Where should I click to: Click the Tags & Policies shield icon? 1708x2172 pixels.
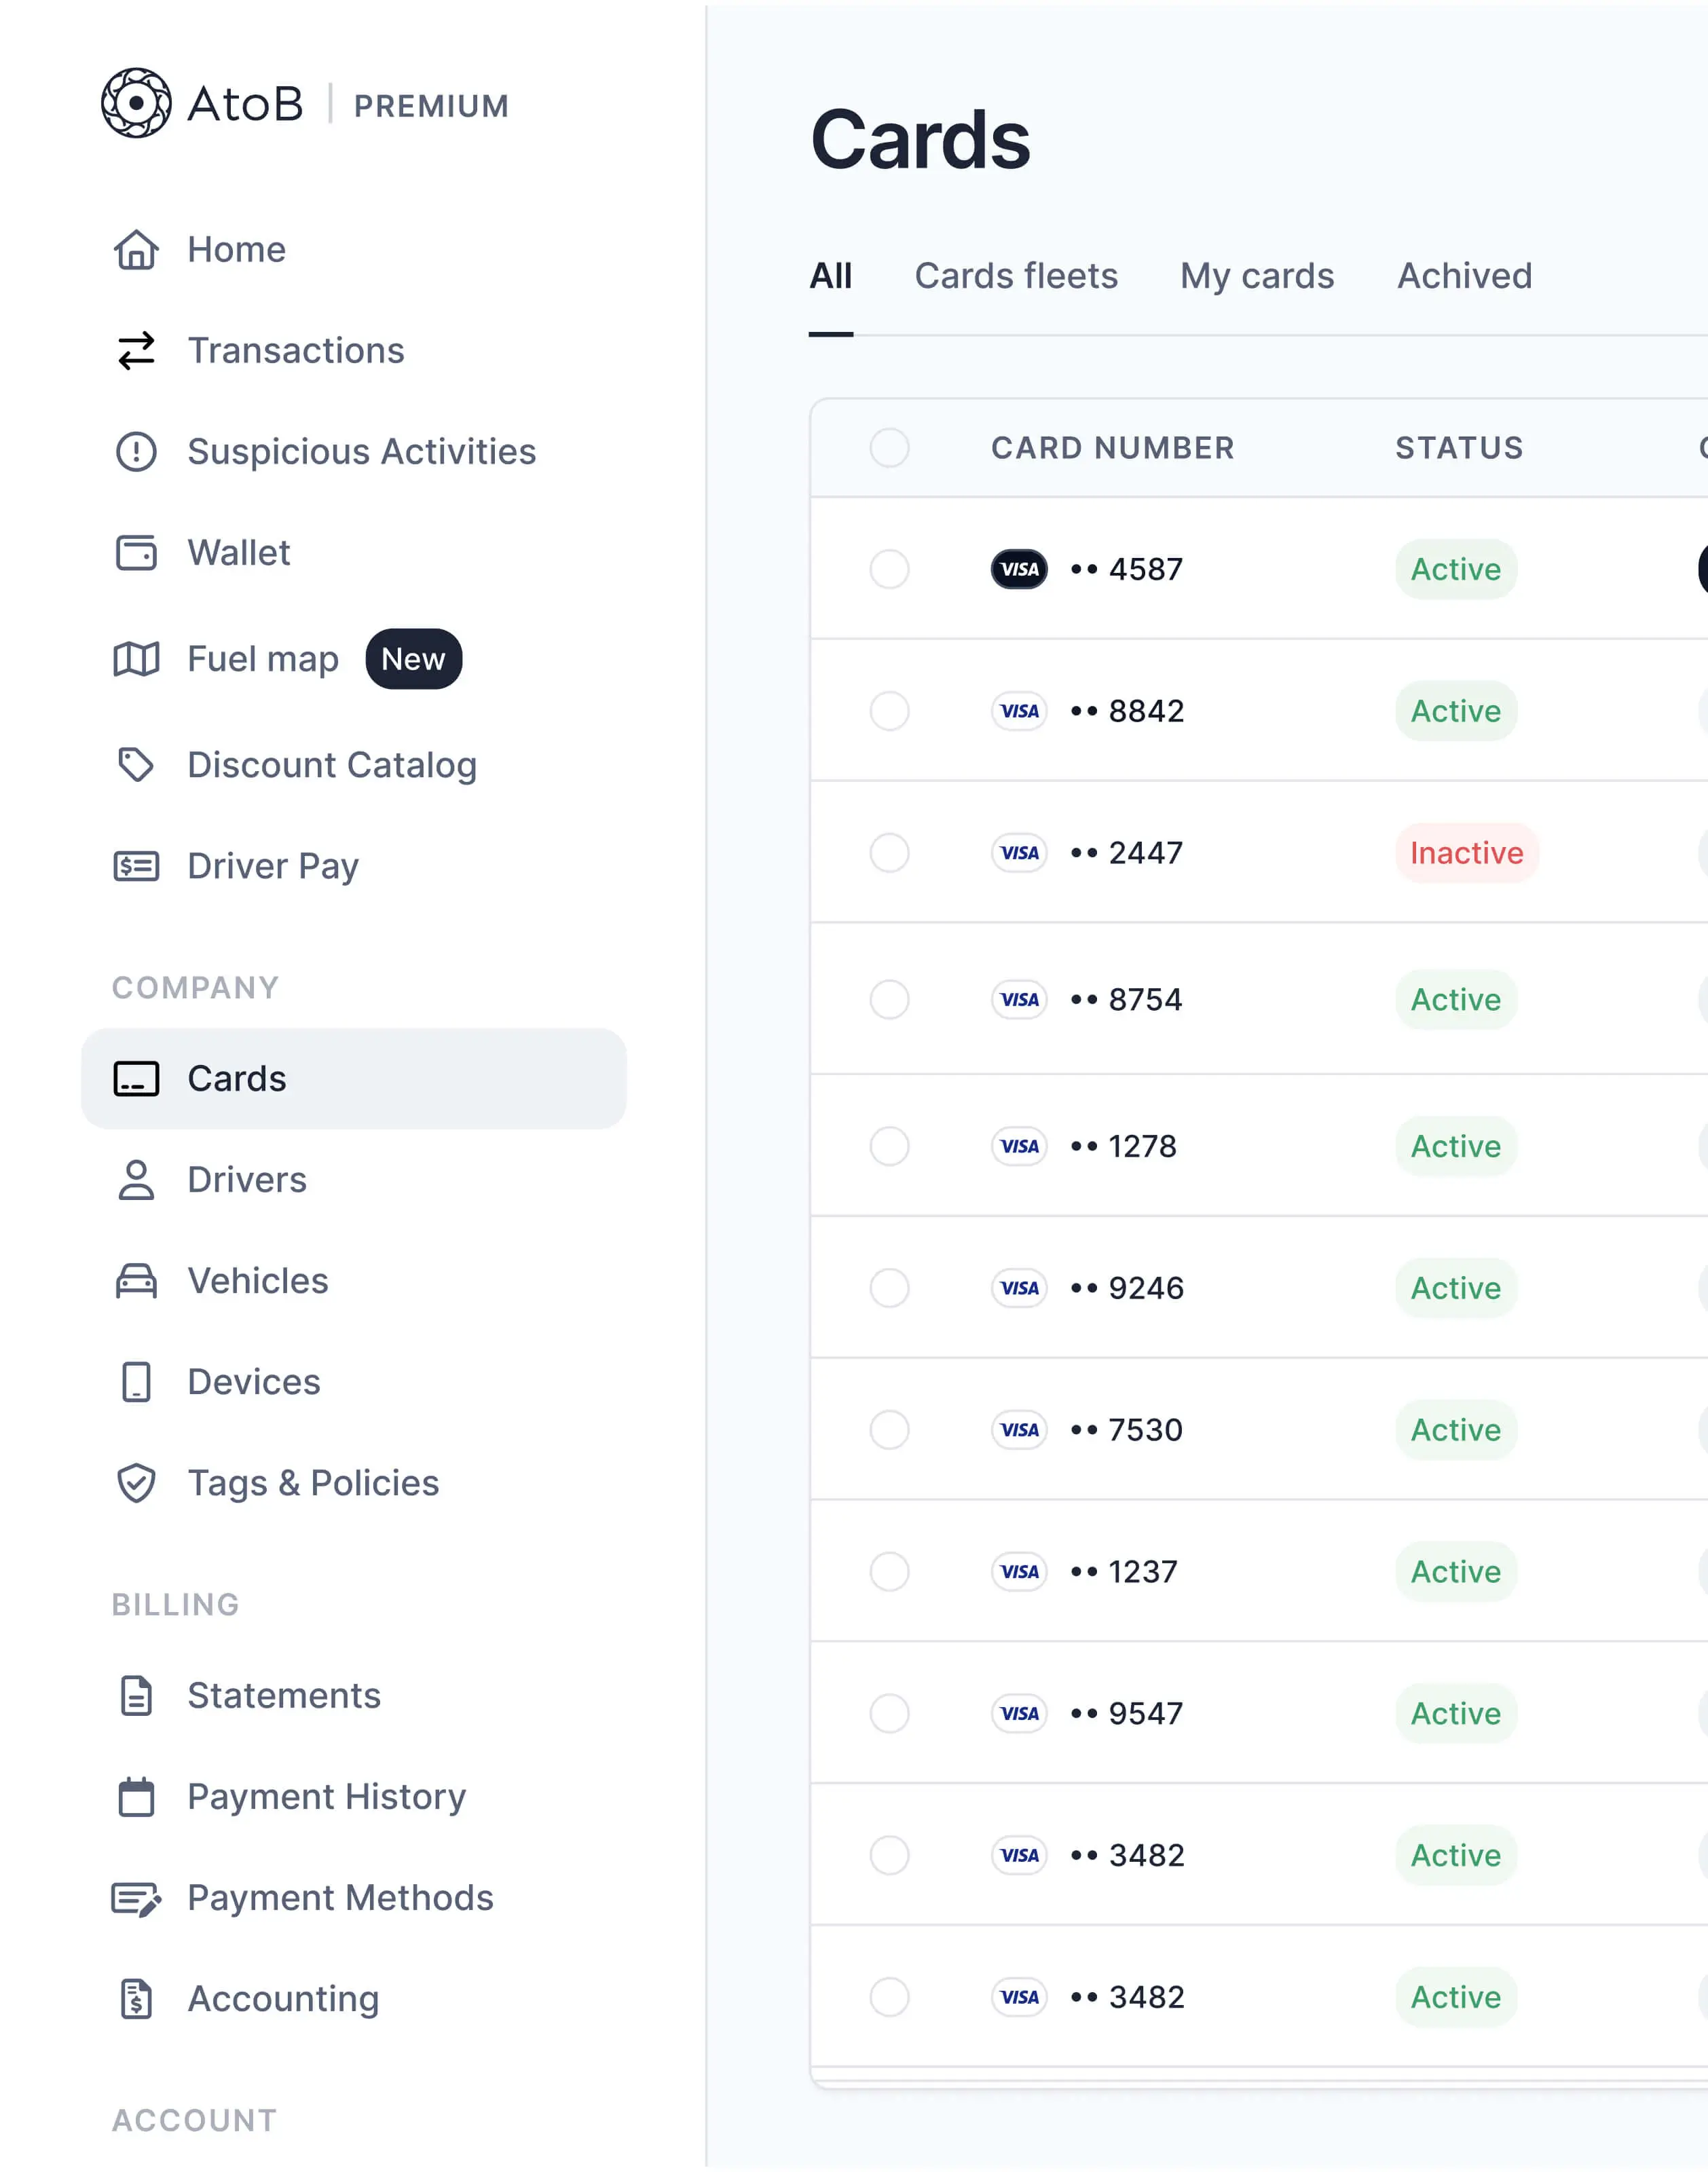pyautogui.click(x=136, y=1483)
